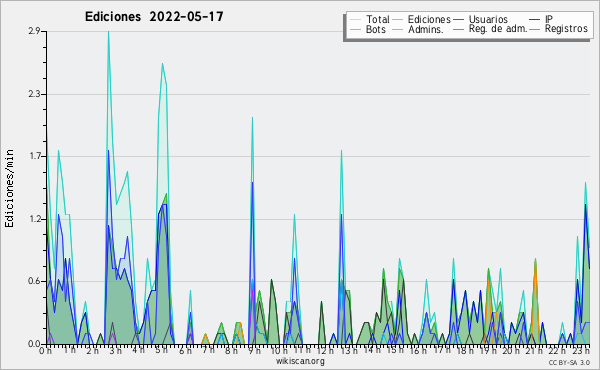600x370 pixels.
Task: Click the 'Bots' legend label
Action: click(376, 29)
